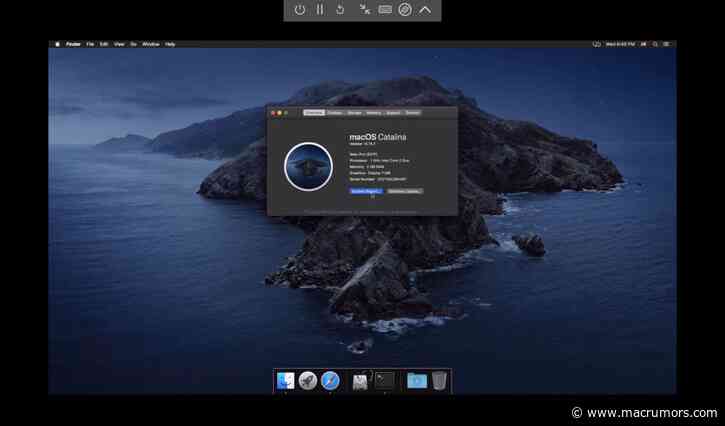Image resolution: width=725 pixels, height=426 pixels.
Task: Switch to the Memory tab
Action: pyautogui.click(x=374, y=113)
